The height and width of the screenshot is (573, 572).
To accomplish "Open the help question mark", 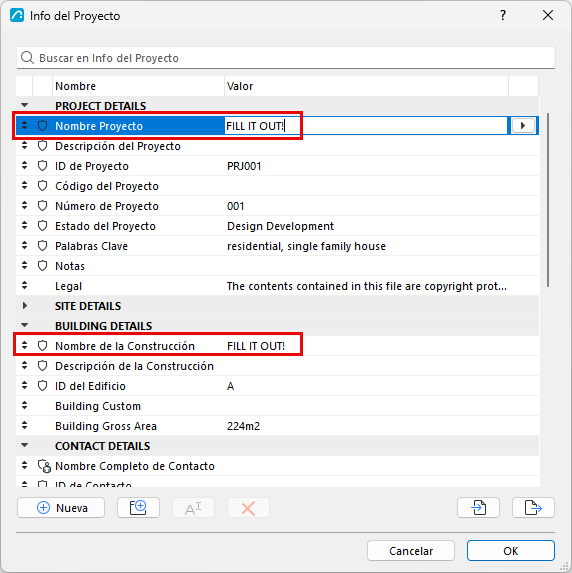I will 503,15.
